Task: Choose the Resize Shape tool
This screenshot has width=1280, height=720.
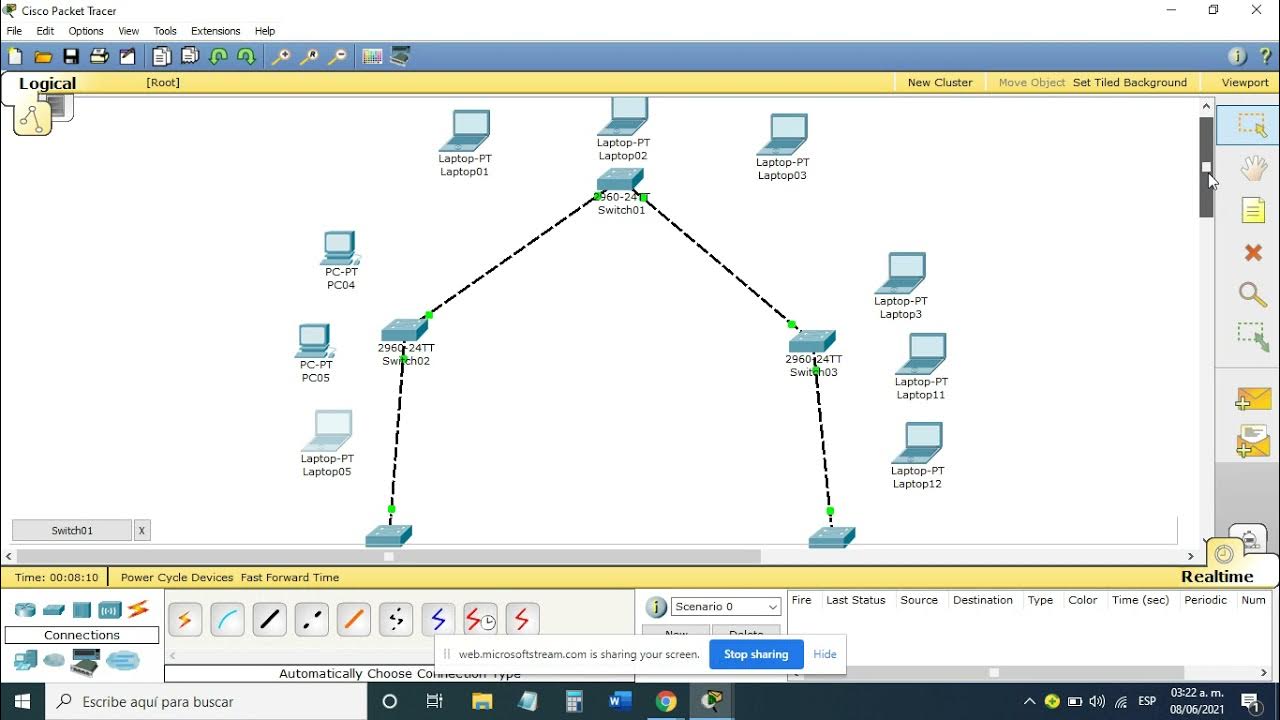Action: pyautogui.click(x=1253, y=336)
